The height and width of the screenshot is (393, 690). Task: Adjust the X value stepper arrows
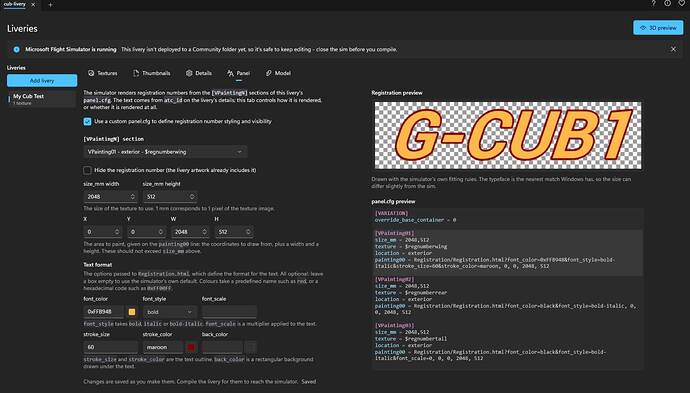click(117, 231)
